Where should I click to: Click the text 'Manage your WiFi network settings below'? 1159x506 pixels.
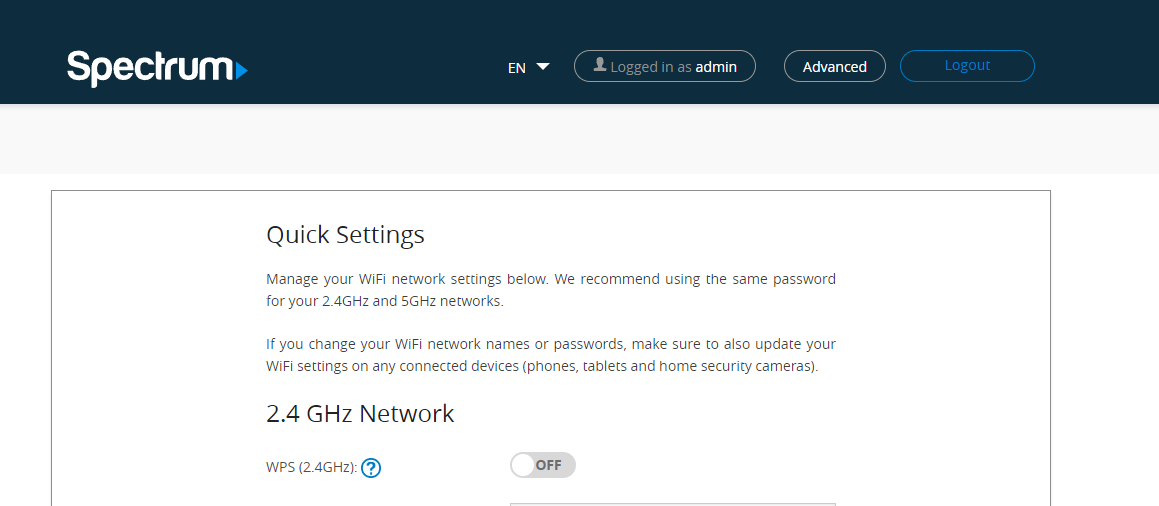[x=406, y=279]
